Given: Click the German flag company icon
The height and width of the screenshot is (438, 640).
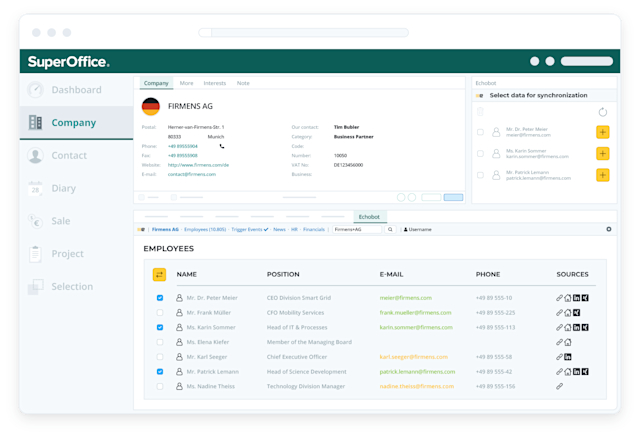Looking at the screenshot, I should point(151,107).
